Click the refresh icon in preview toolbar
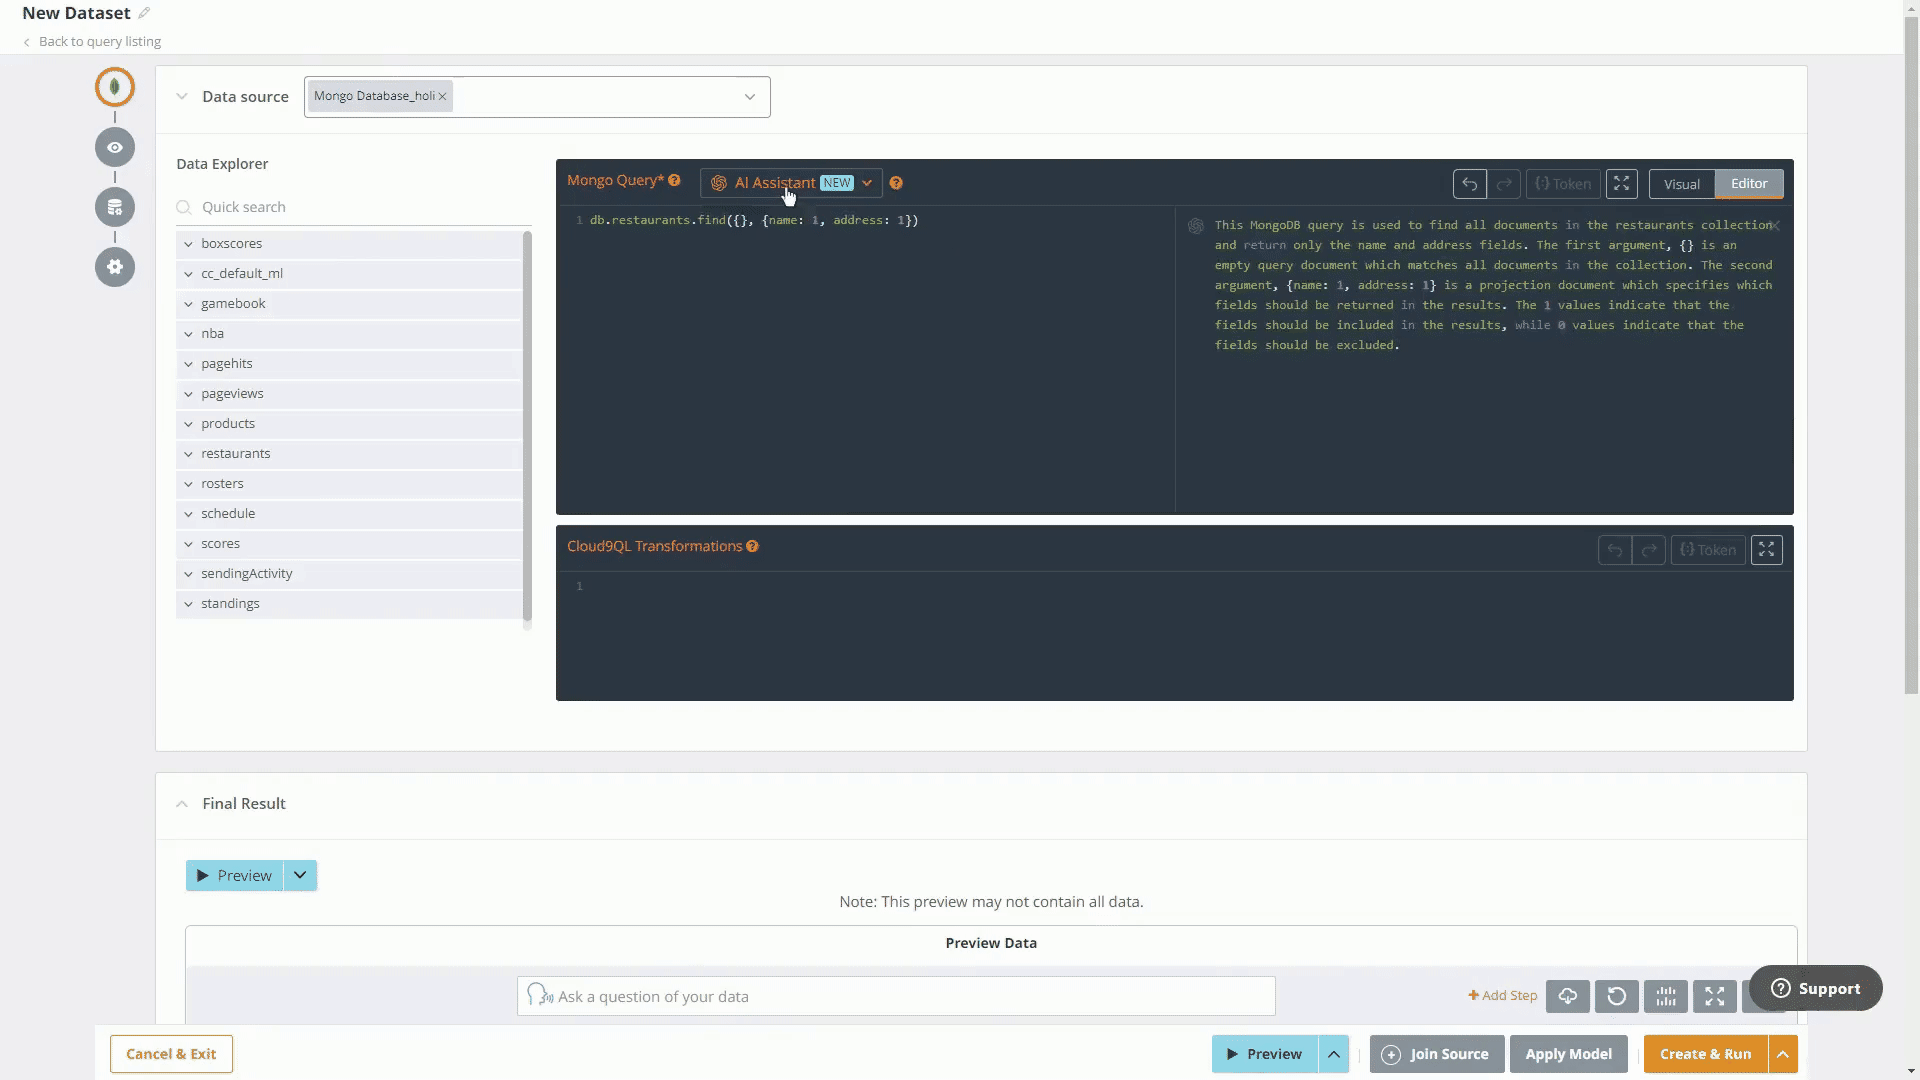Screen dimensions: 1920x1080 pyautogui.click(x=1616, y=996)
